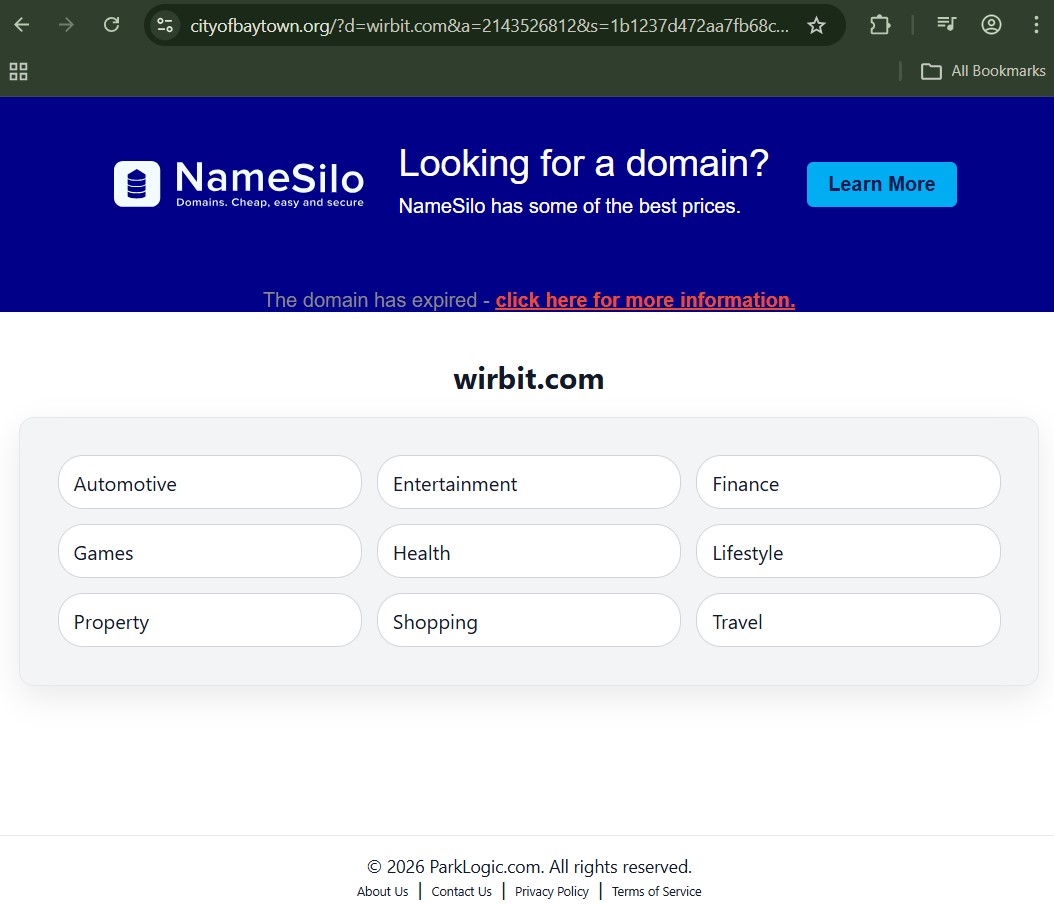The height and width of the screenshot is (905, 1054).
Task: Select the Health category
Action: (528, 551)
